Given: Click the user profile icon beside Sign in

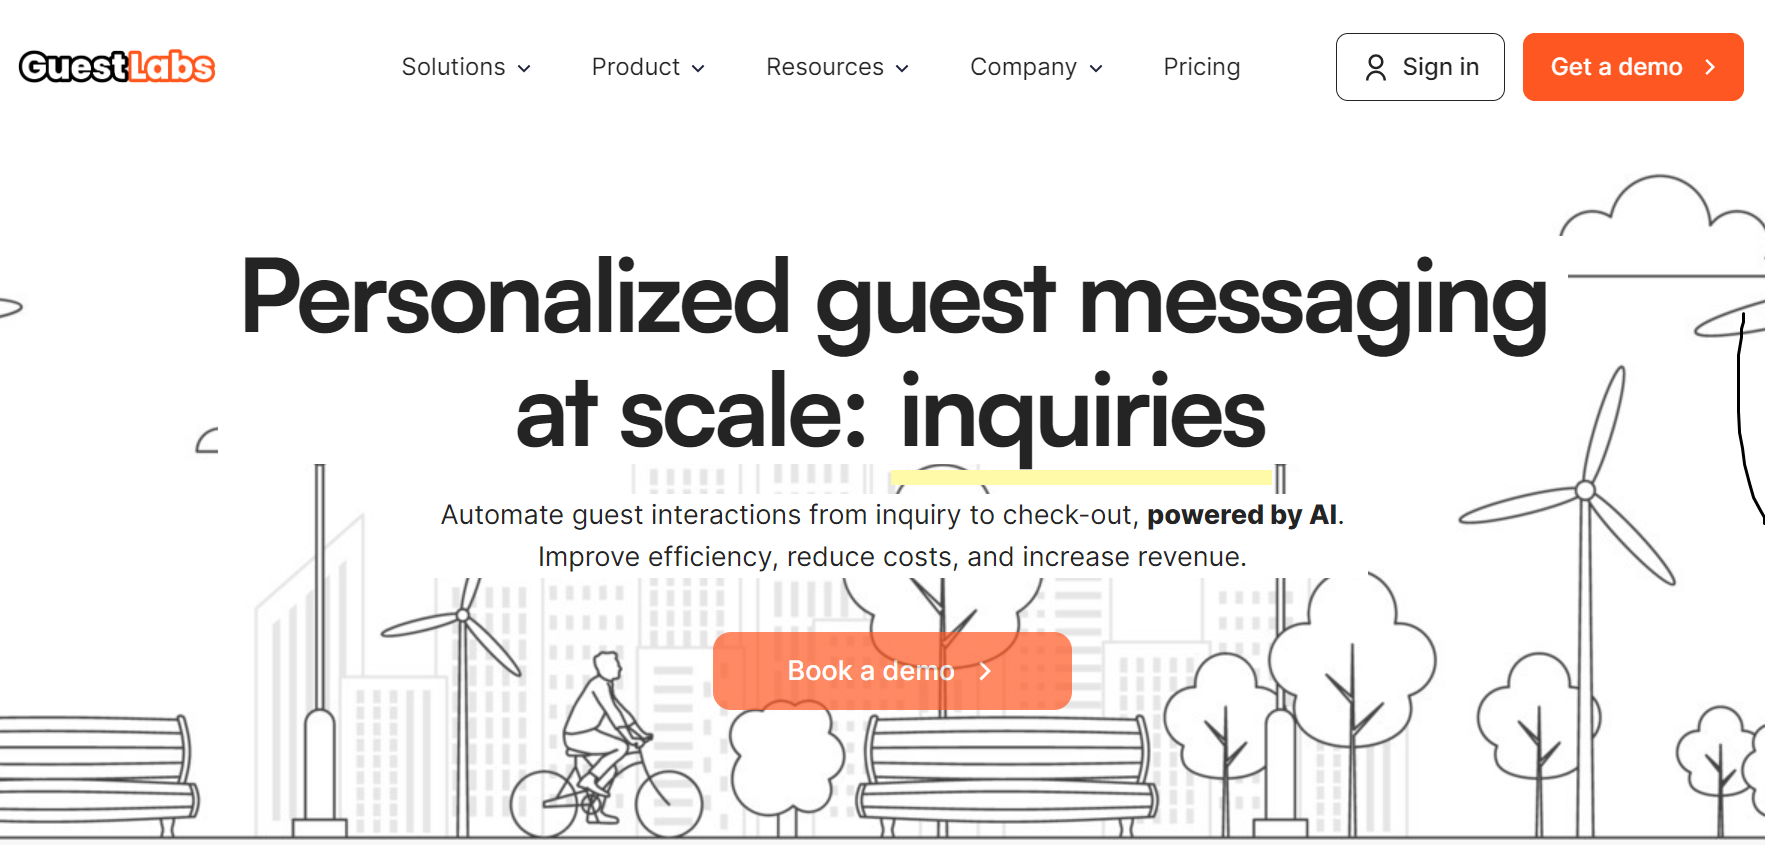Looking at the screenshot, I should coord(1376,67).
